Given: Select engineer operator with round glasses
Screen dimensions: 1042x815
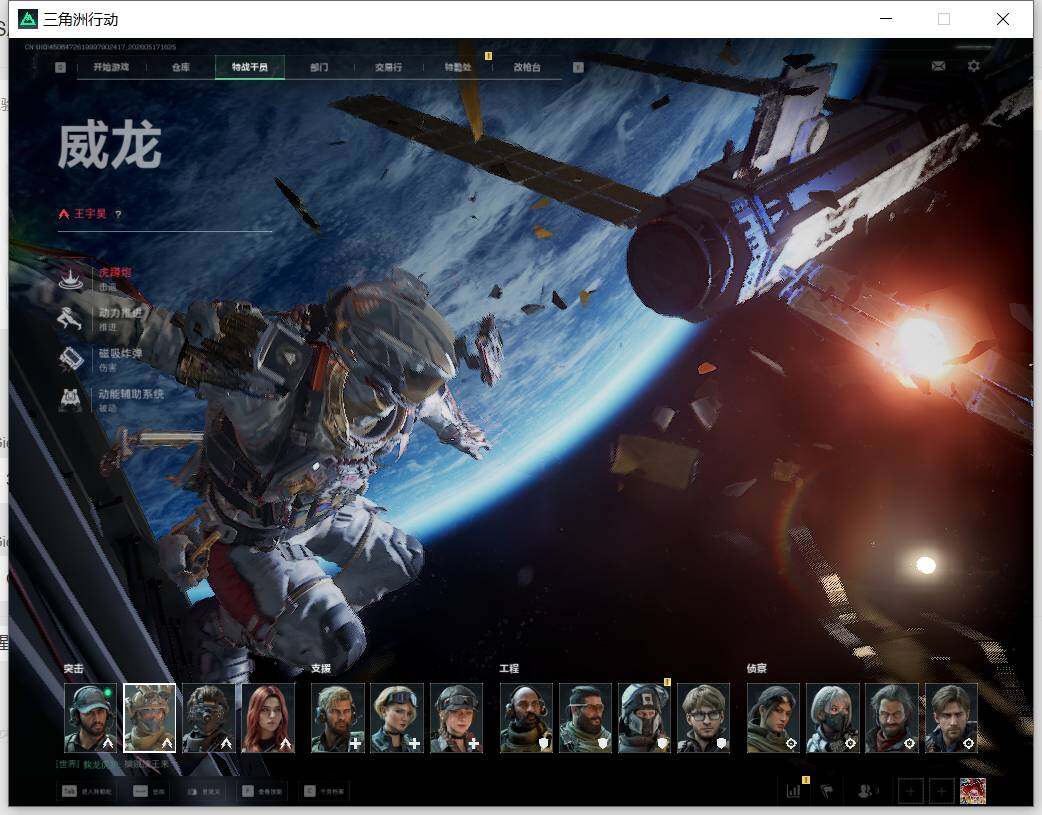Looking at the screenshot, I should tap(704, 718).
